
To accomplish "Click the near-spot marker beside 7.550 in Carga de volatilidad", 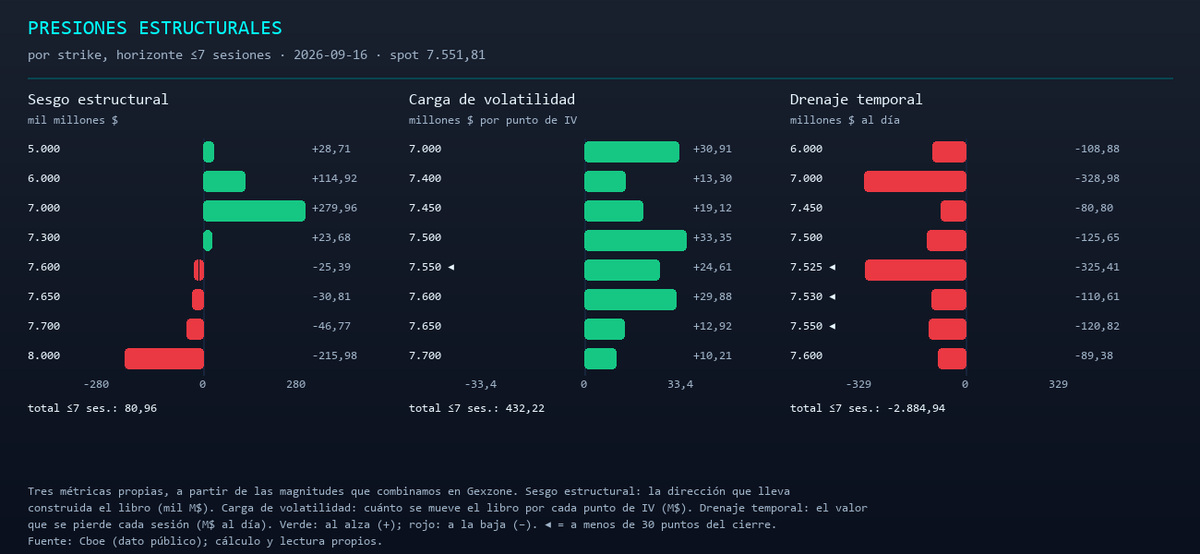I will pos(451,268).
